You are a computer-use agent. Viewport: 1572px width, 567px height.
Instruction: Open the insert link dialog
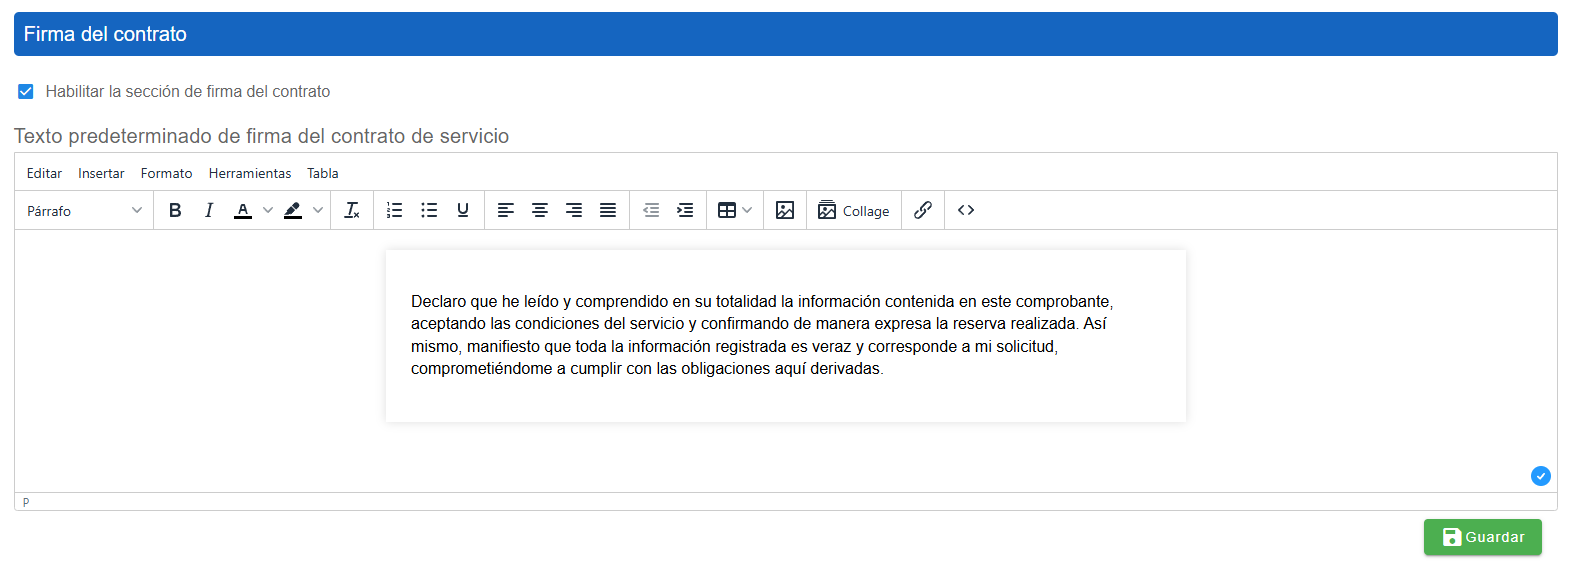point(923,210)
